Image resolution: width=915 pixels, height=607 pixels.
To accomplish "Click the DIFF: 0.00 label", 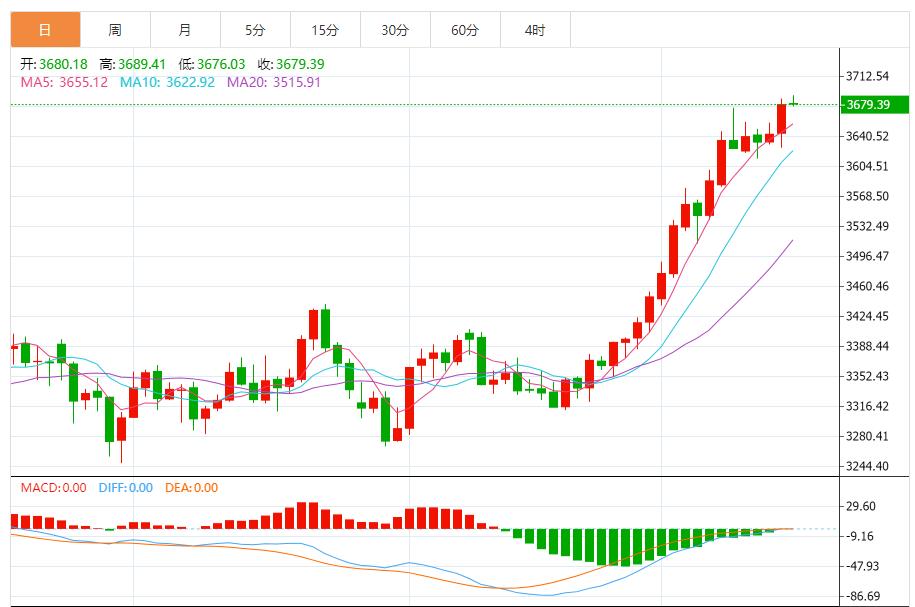I will (126, 488).
